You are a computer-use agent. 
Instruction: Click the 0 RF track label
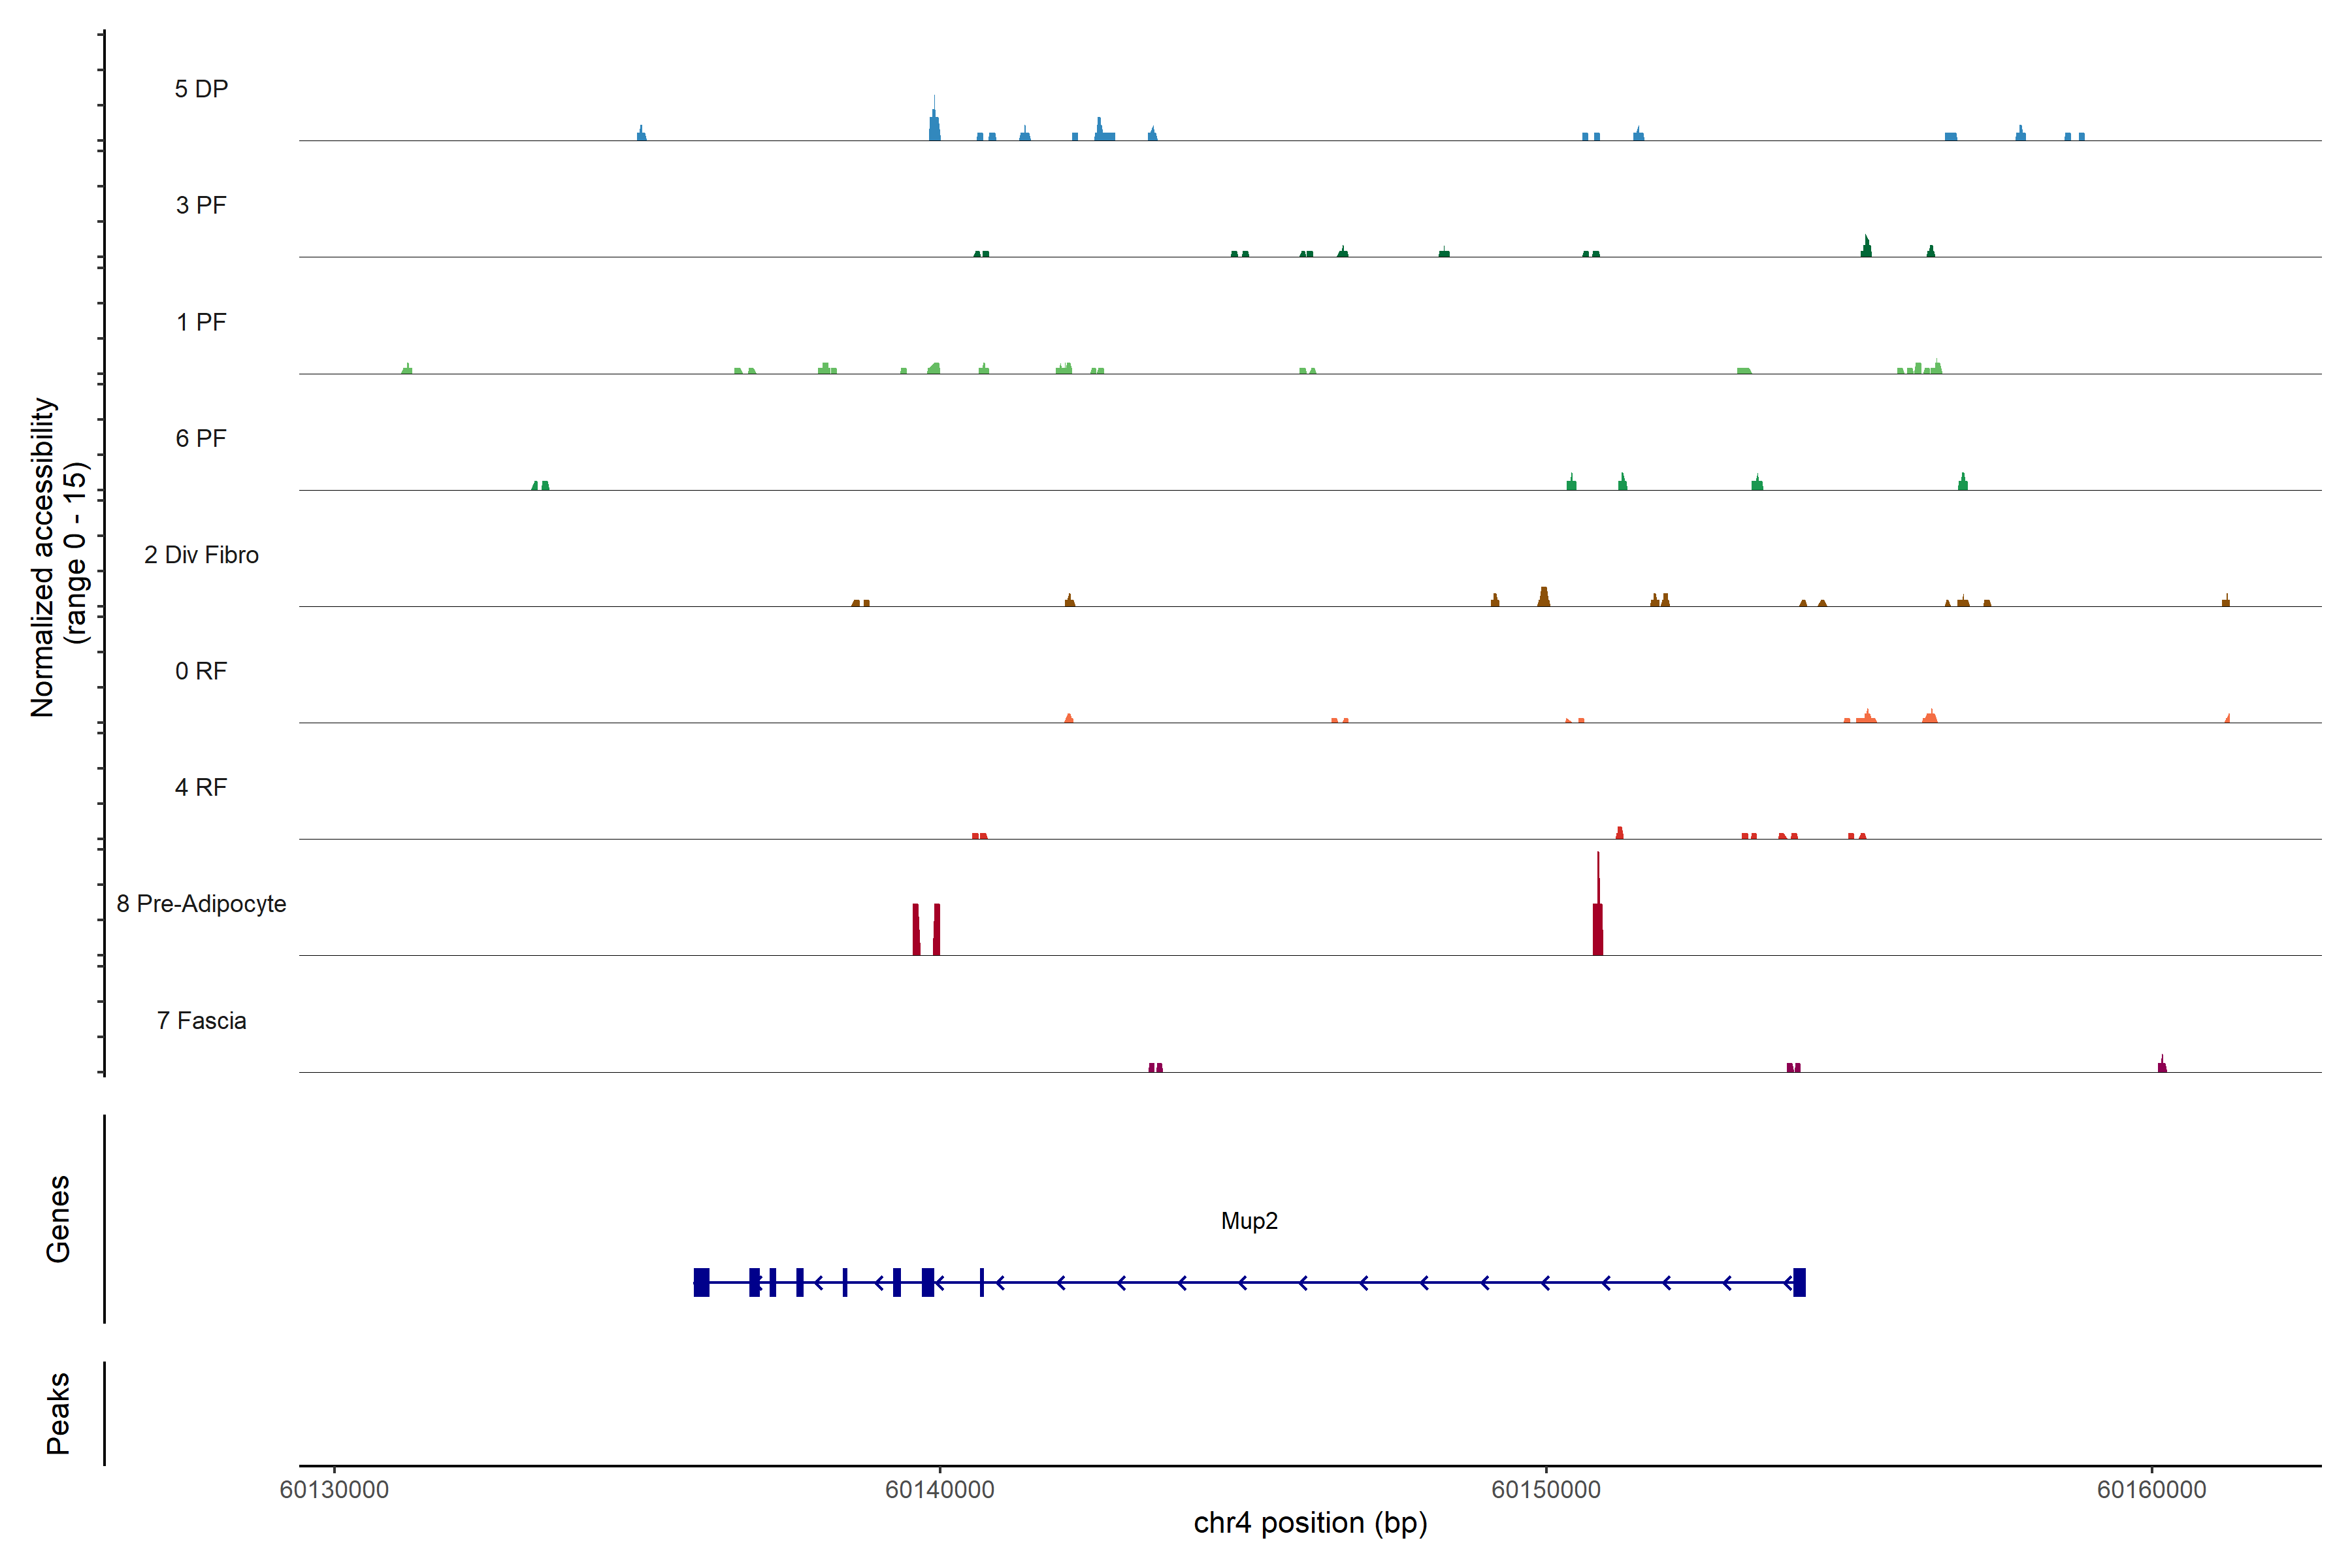tap(201, 671)
